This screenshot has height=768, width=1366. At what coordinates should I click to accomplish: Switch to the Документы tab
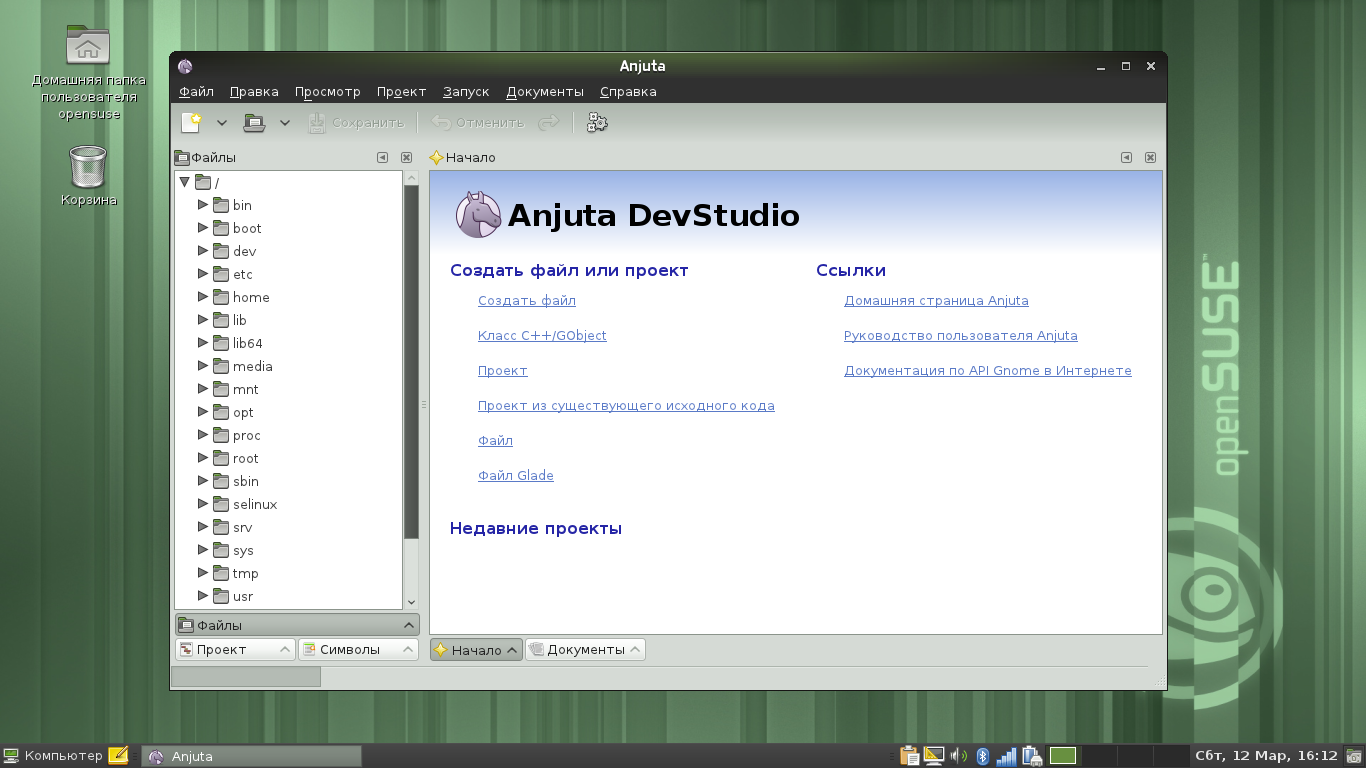[585, 650]
